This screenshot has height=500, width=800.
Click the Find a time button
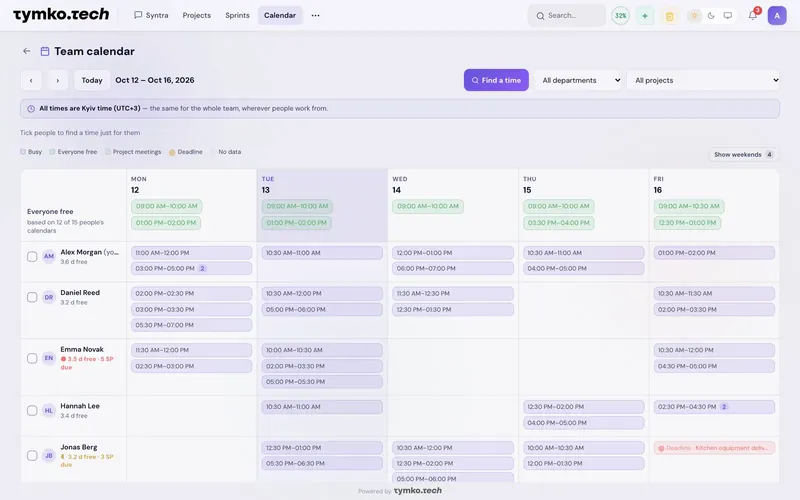pos(496,80)
